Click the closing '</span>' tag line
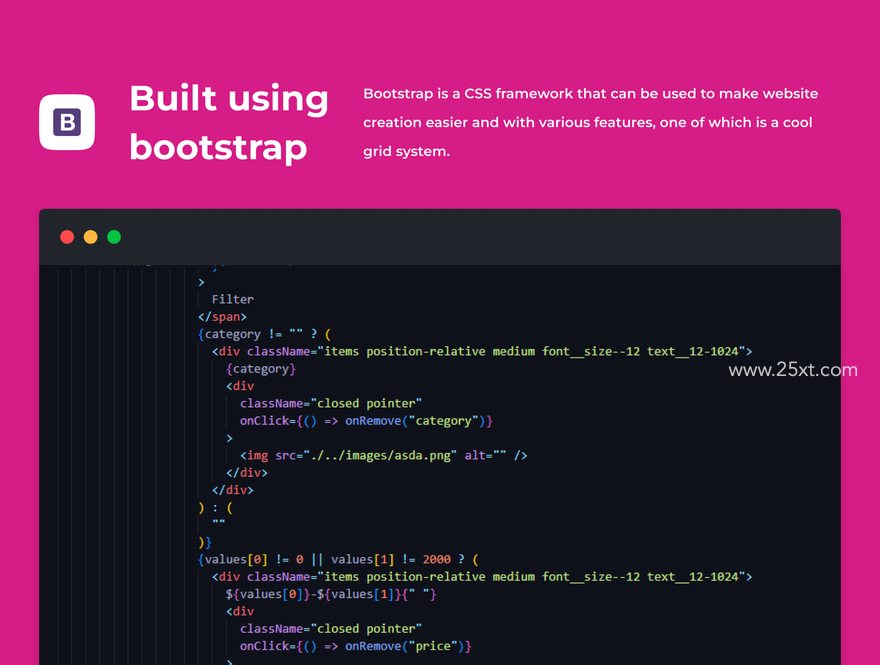This screenshot has width=880, height=665. (222, 317)
